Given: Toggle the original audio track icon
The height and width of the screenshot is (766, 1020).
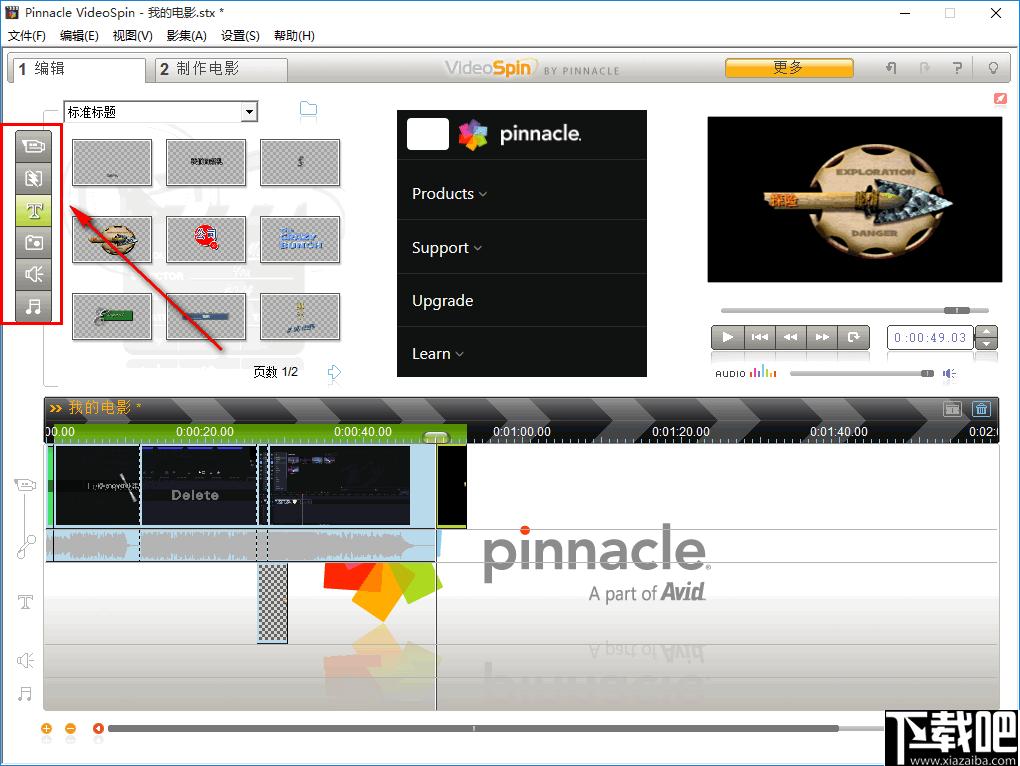Looking at the screenshot, I should [25, 547].
